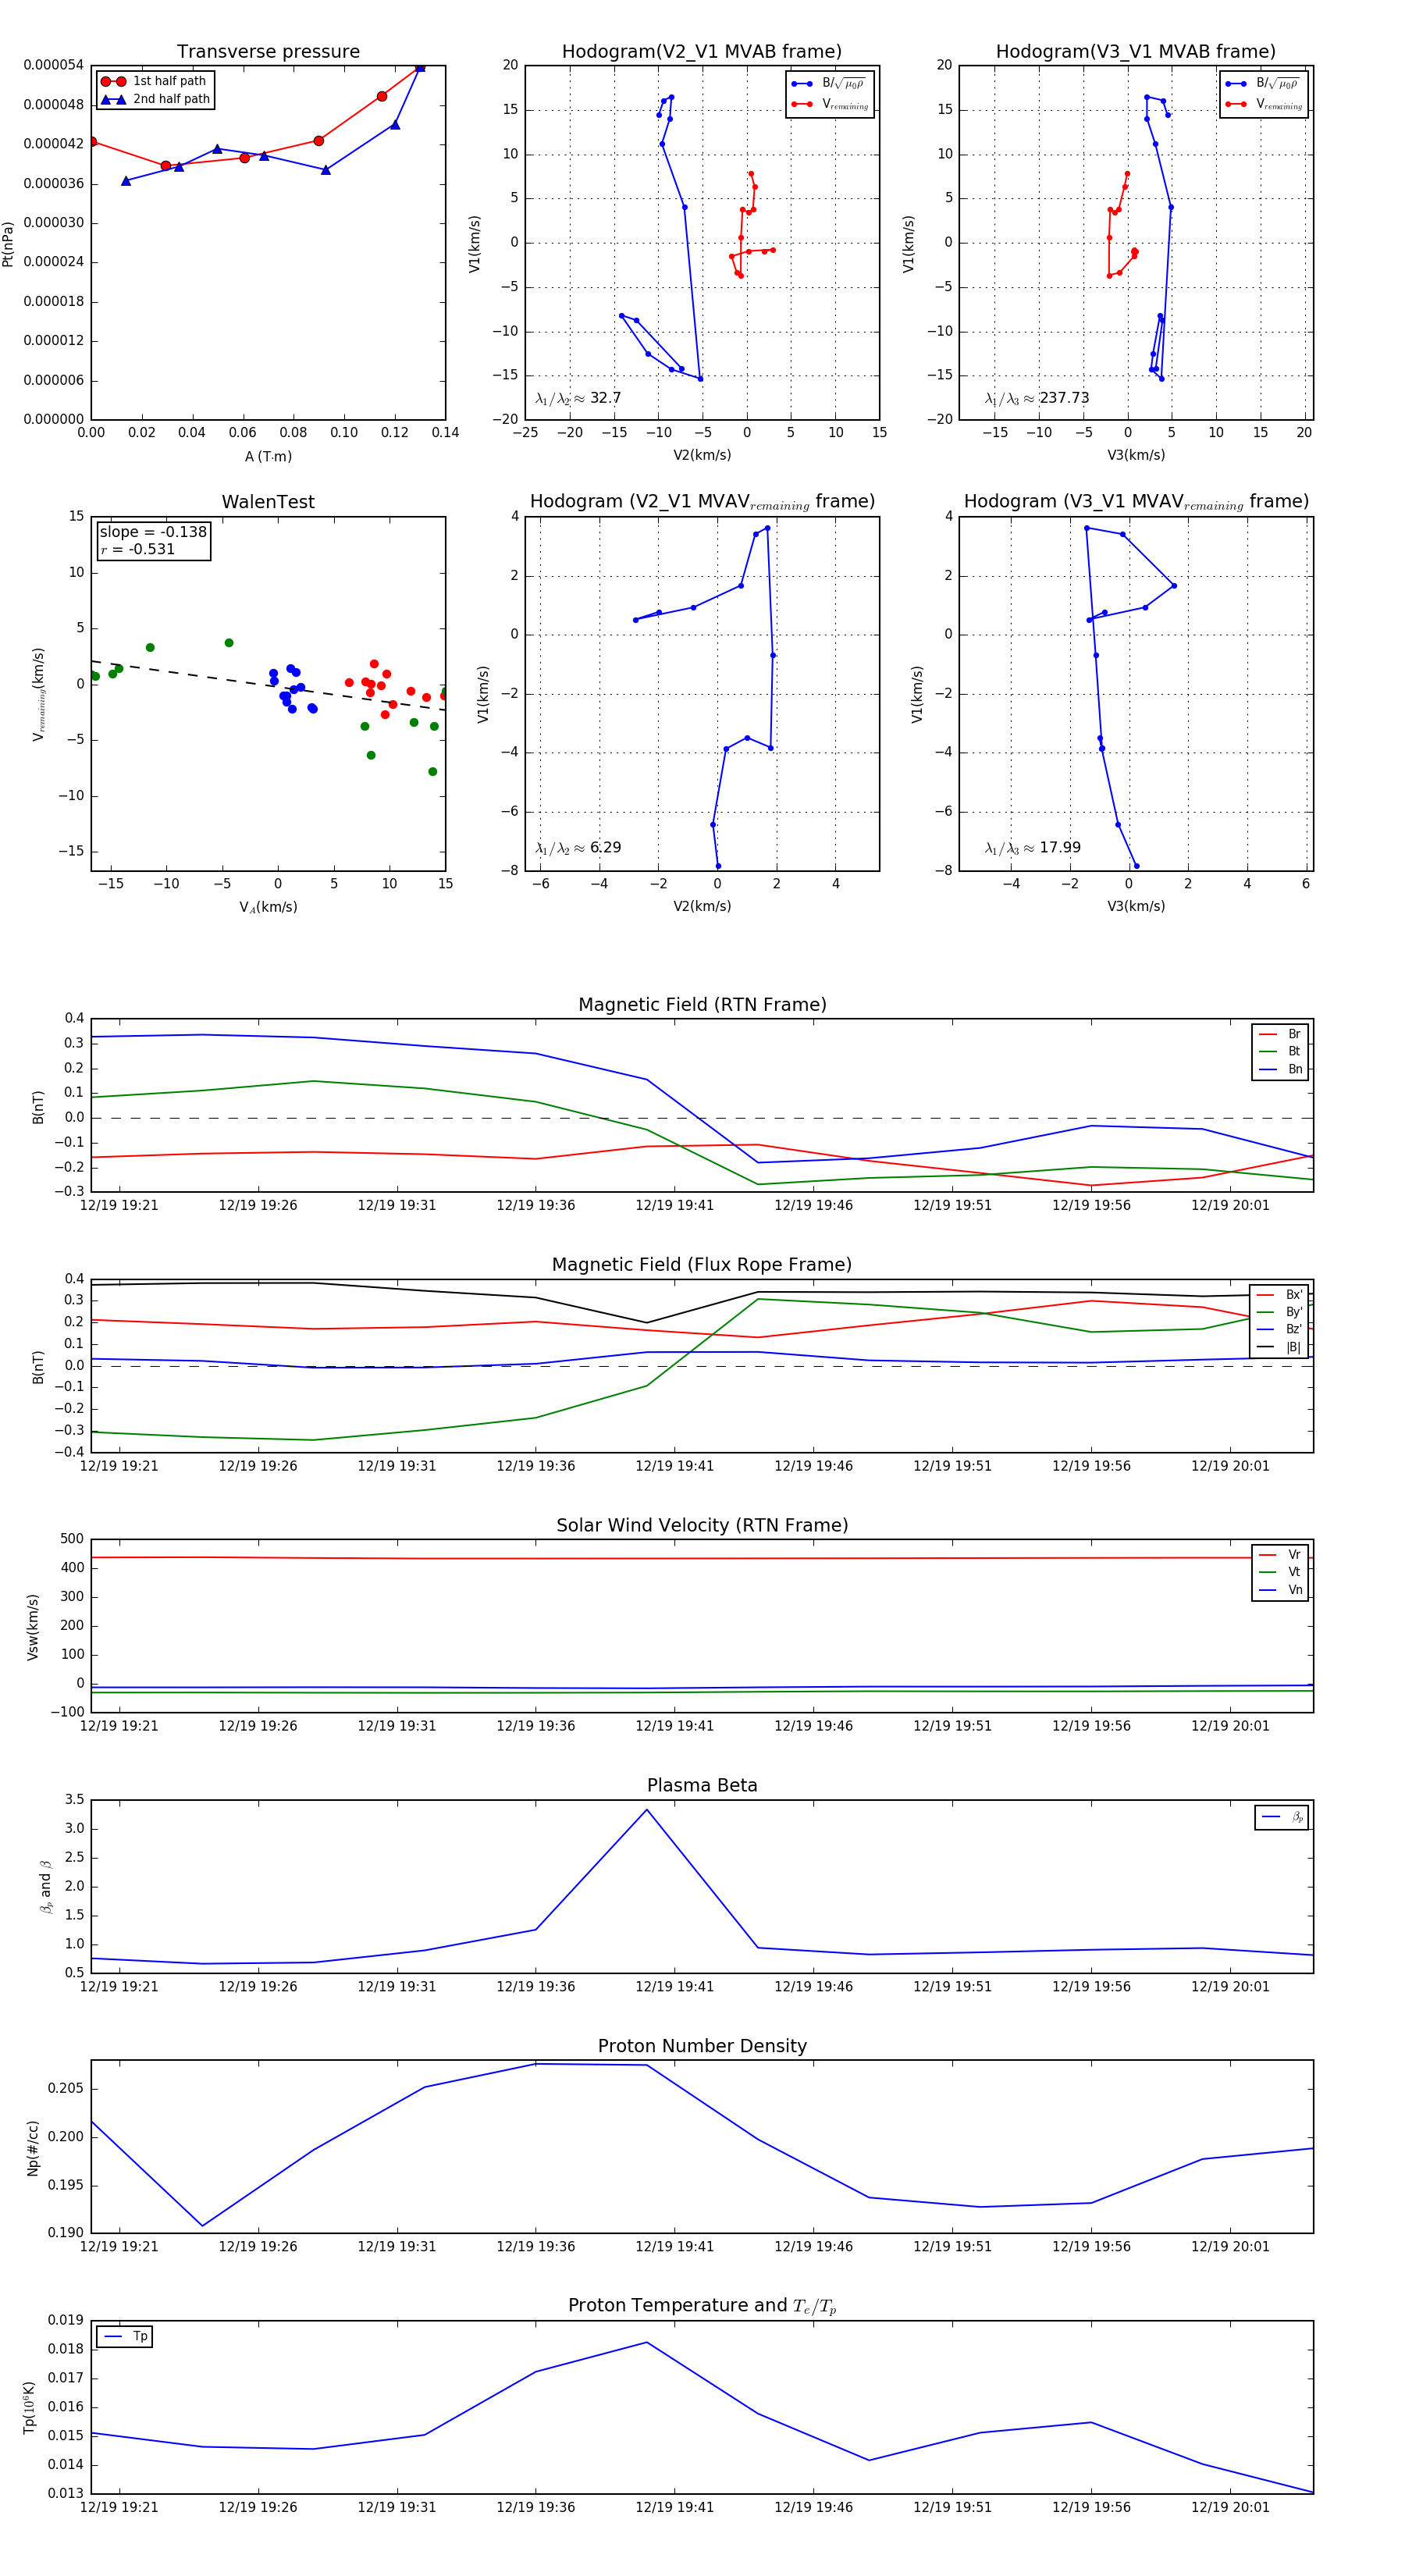Click 'Hodogram(V2_V1 MVAB frame)' title
Screen dimensions: 1405x2576
click(x=702, y=52)
